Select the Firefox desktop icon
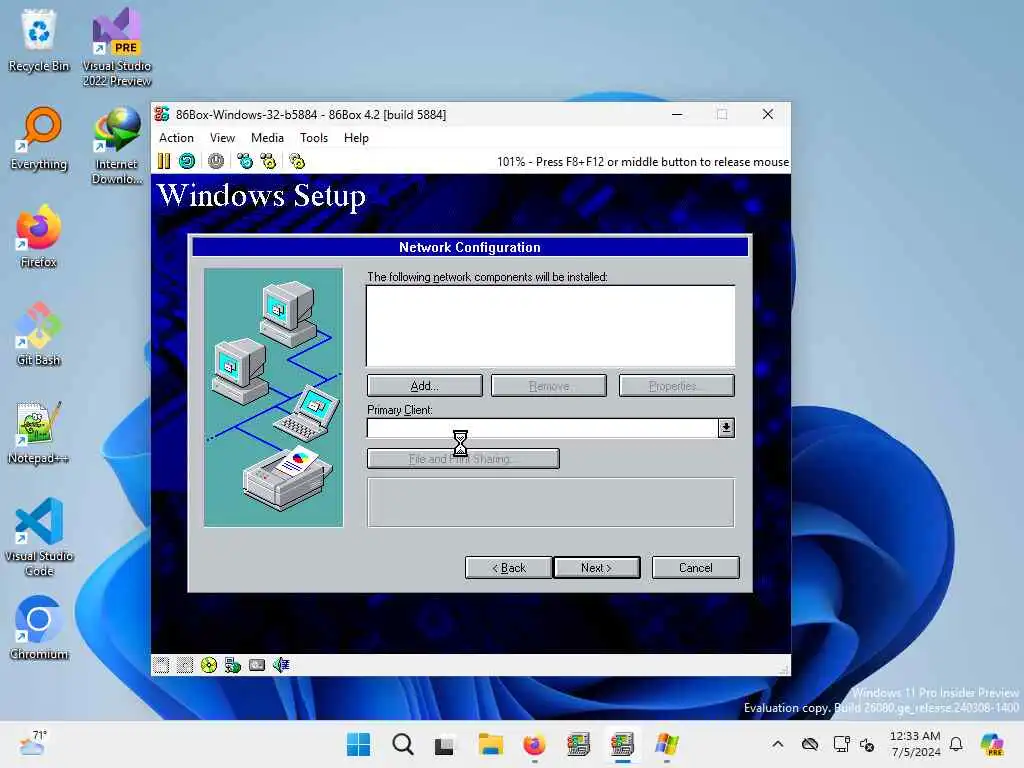The height and width of the screenshot is (768, 1024). pyautogui.click(x=39, y=236)
